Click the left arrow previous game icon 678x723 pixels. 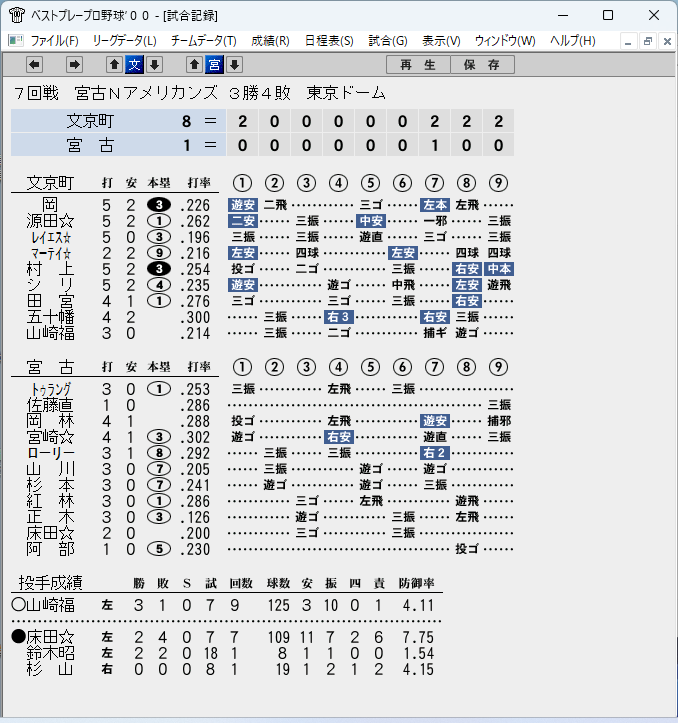[35, 65]
